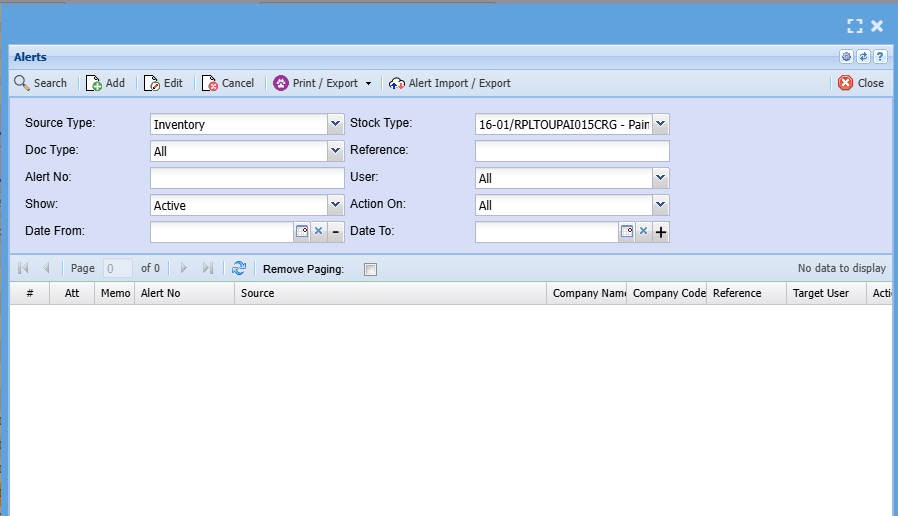Image resolution: width=898 pixels, height=516 pixels.
Task: Toggle the Remove Paging checkbox
Action: (x=370, y=269)
